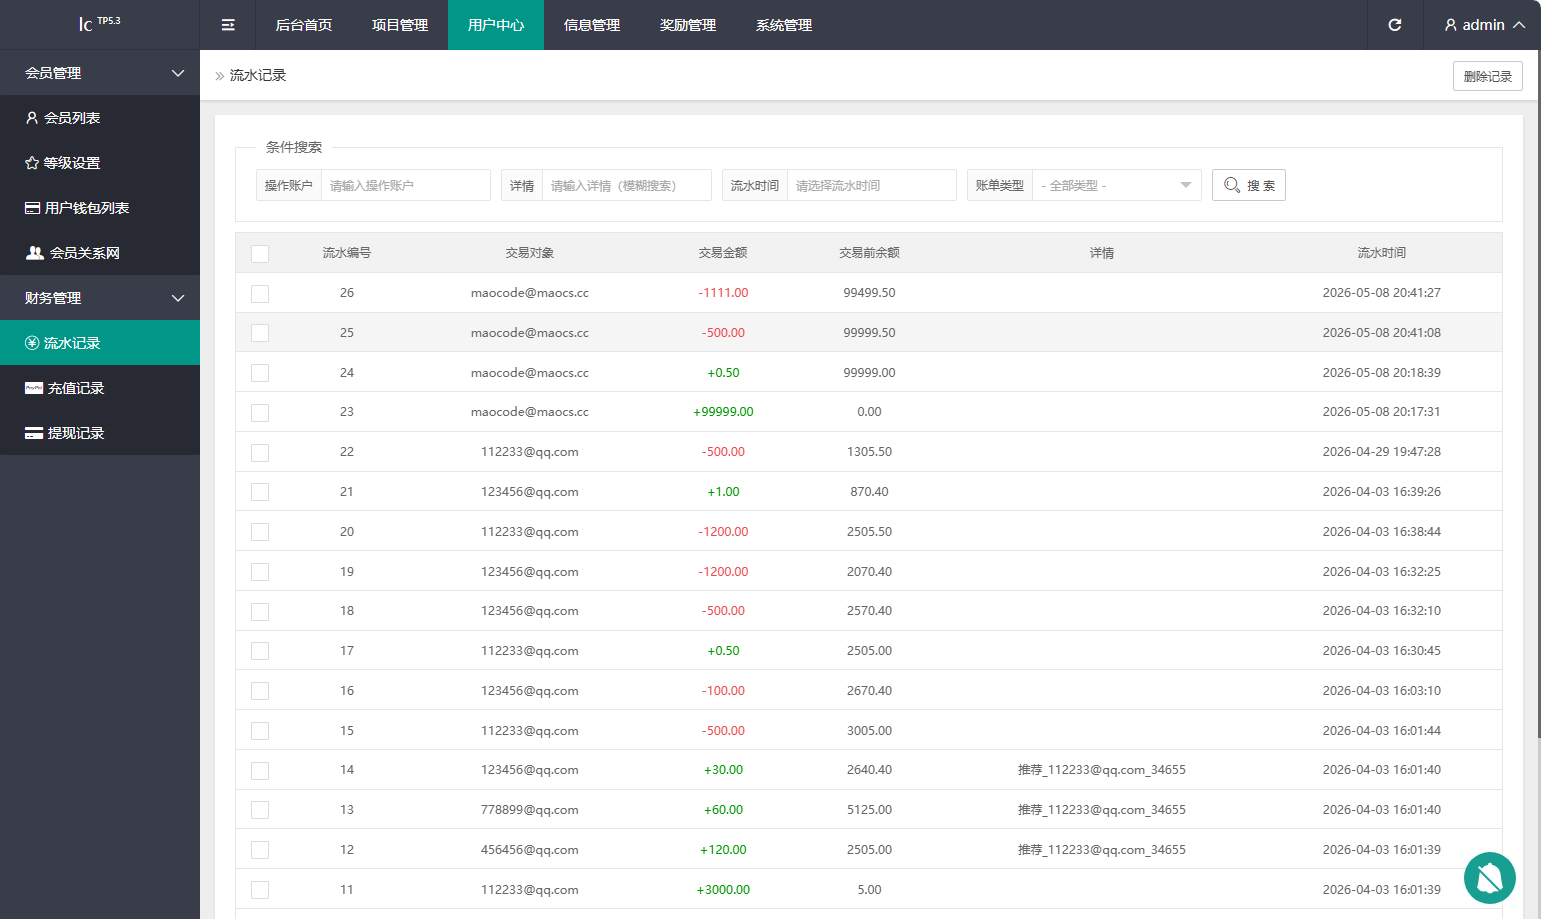This screenshot has height=919, width=1541.
Task: Click the 会员列表 person icon
Action: pos(32,118)
